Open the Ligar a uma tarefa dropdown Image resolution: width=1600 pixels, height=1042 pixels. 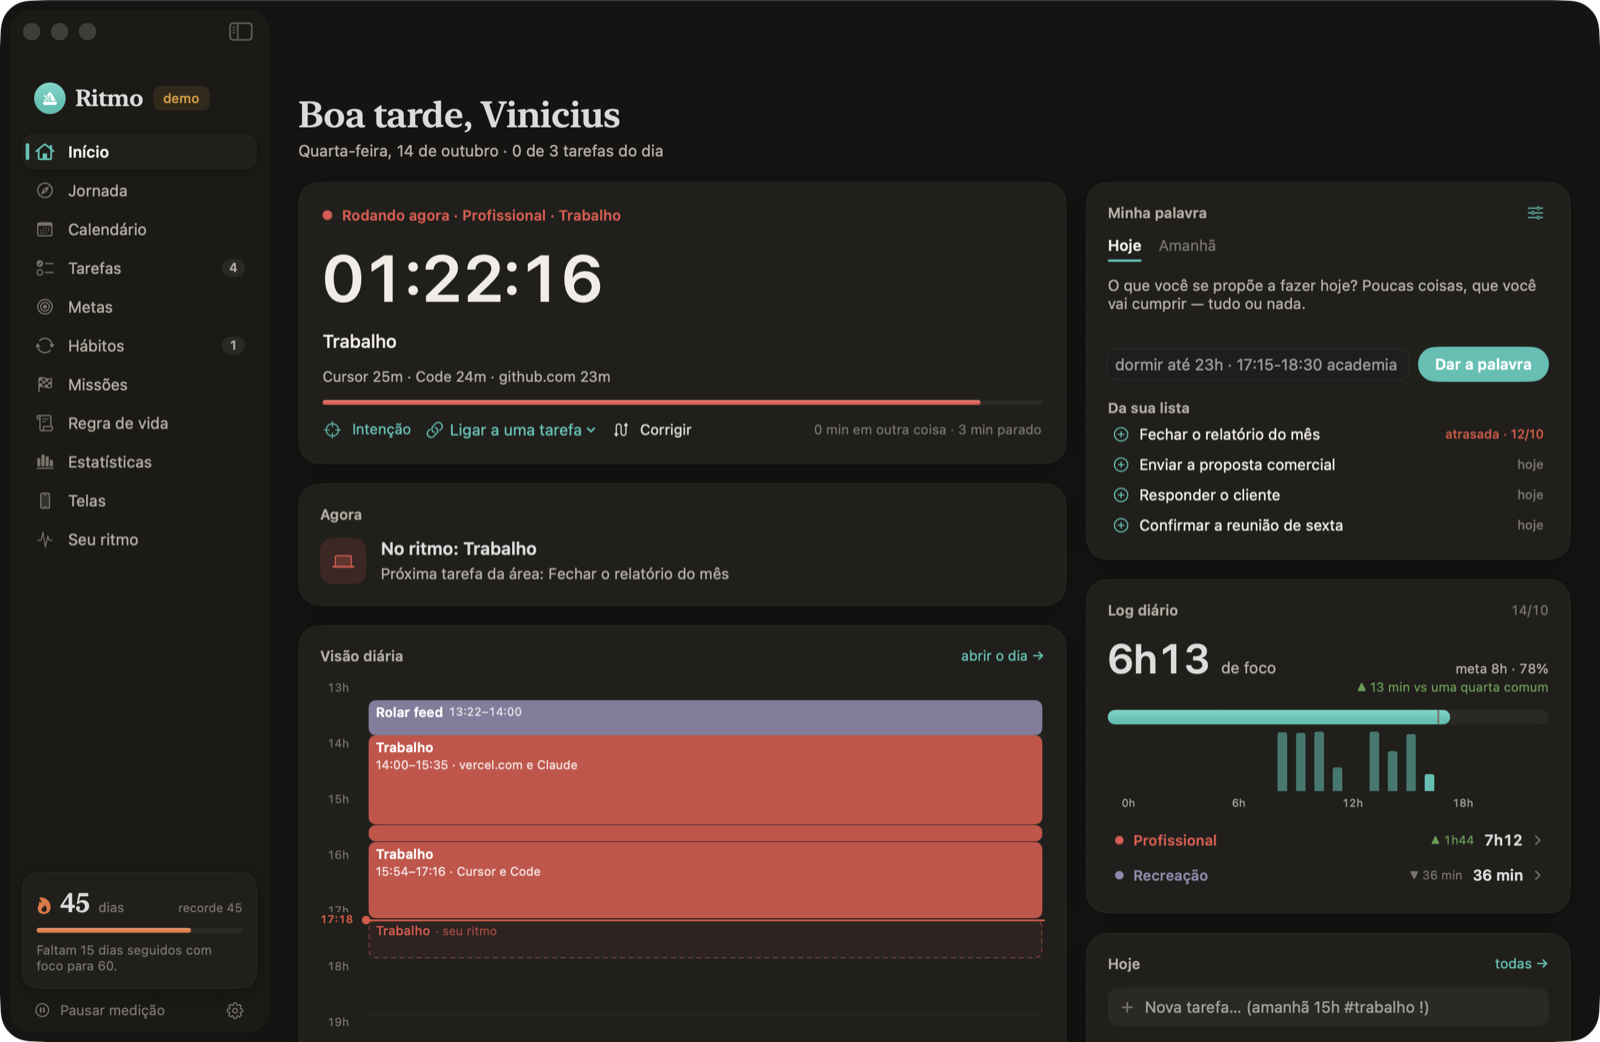click(511, 430)
